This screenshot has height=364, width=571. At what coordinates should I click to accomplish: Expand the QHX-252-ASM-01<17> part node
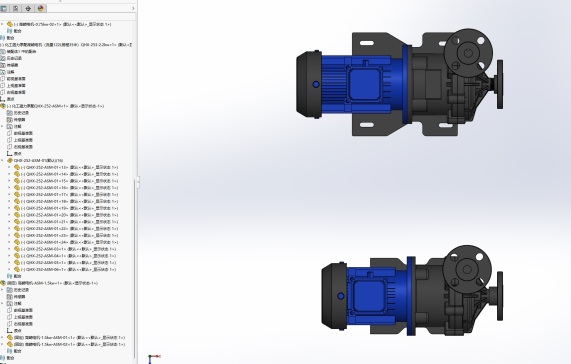(9, 195)
